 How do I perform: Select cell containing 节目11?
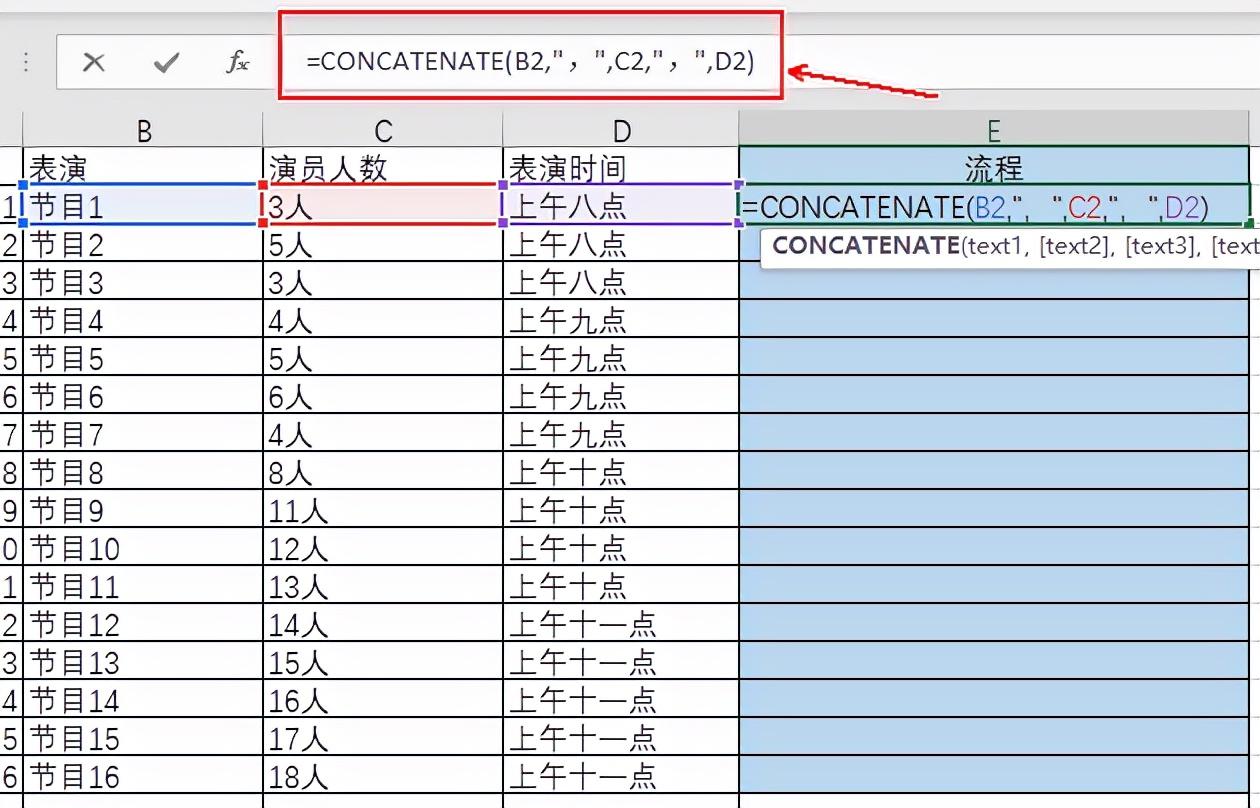pyautogui.click(x=143, y=586)
